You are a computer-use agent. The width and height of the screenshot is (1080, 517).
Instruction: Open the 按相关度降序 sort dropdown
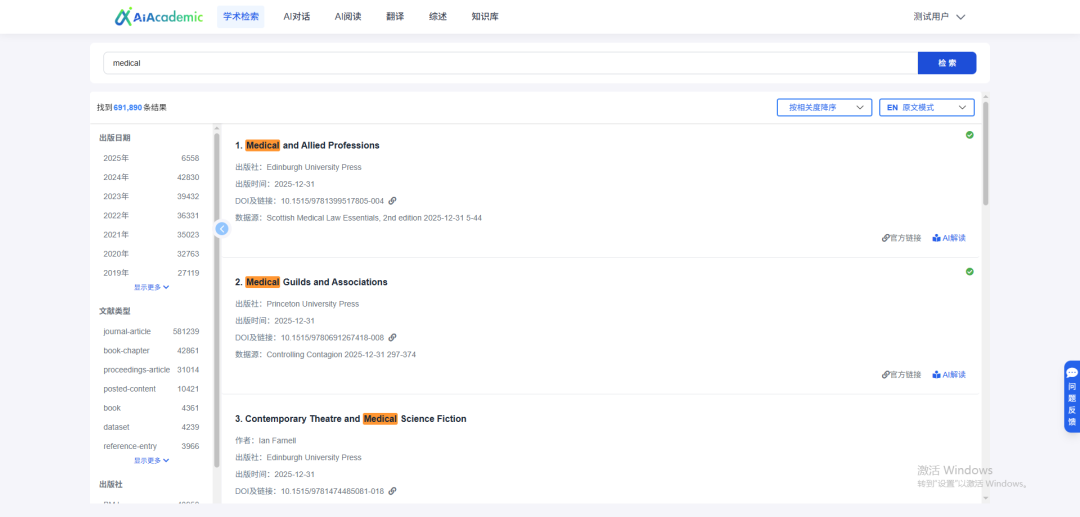pyautogui.click(x=824, y=107)
